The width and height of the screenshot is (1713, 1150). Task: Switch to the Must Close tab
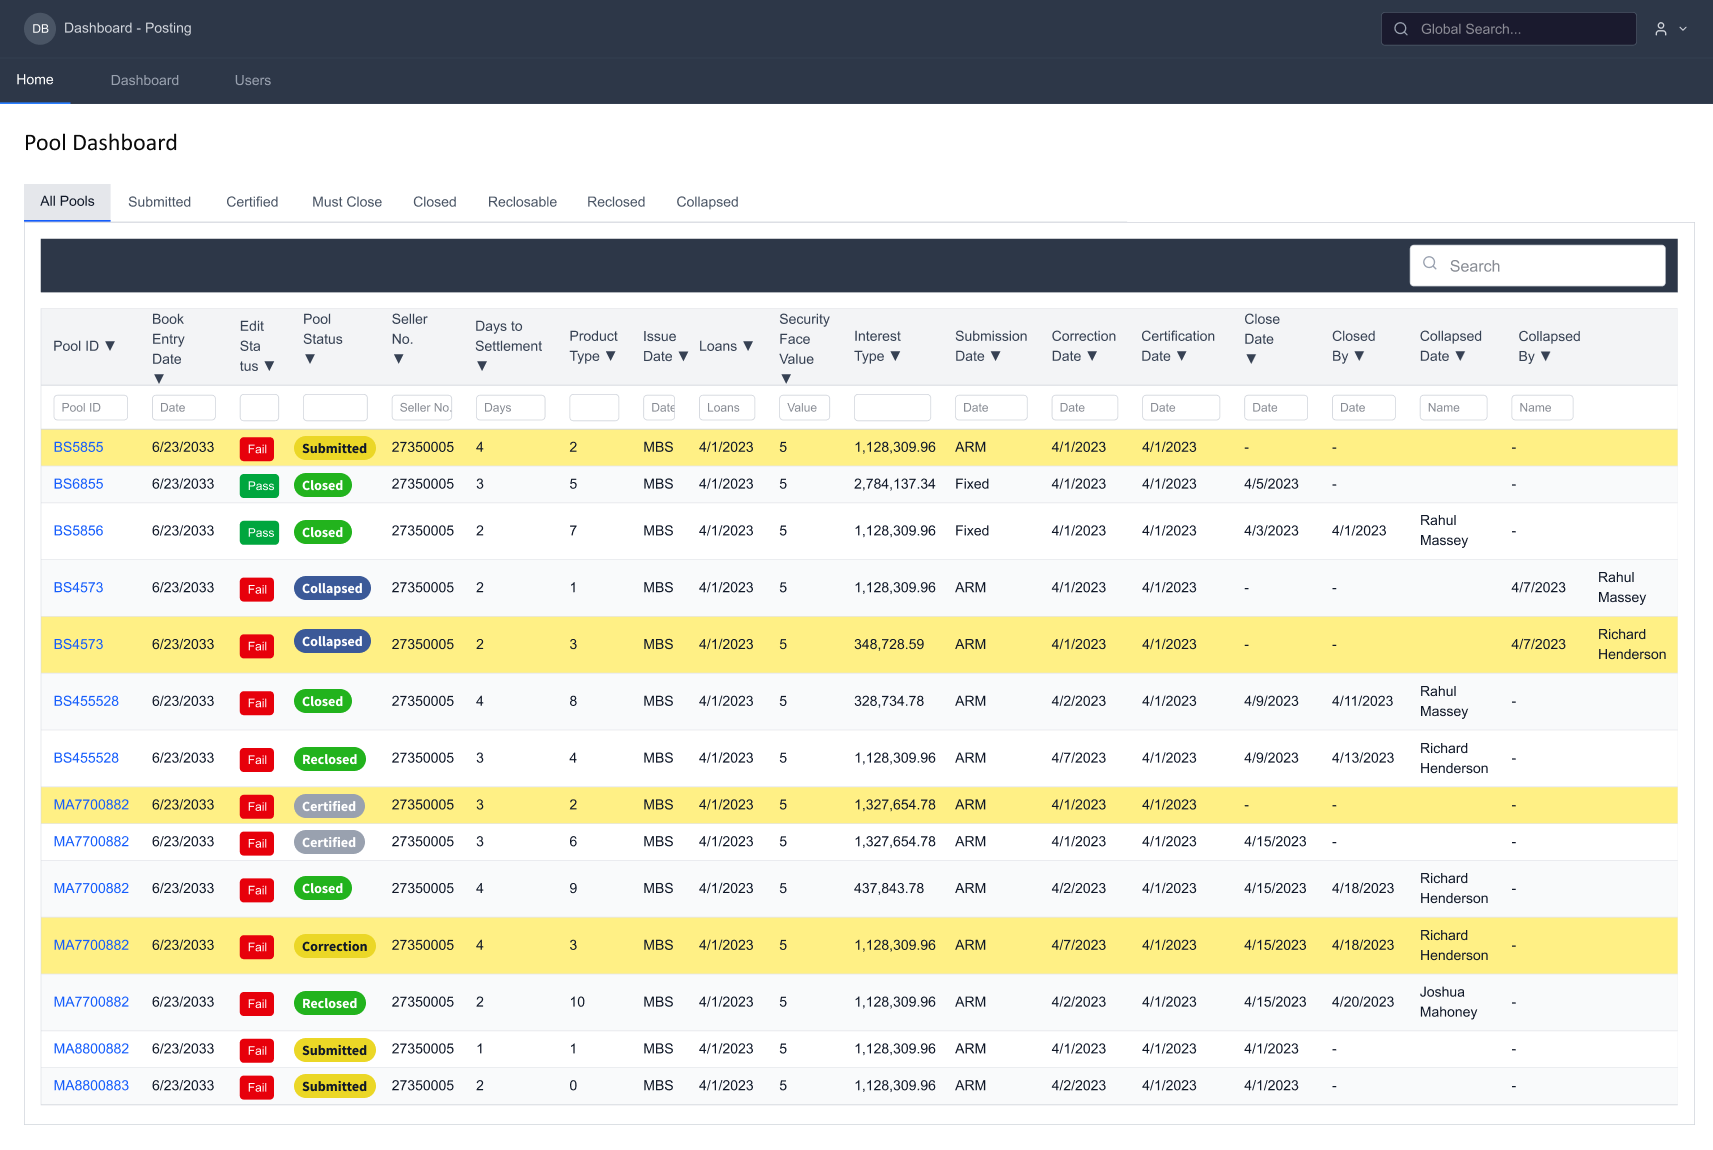pos(346,202)
